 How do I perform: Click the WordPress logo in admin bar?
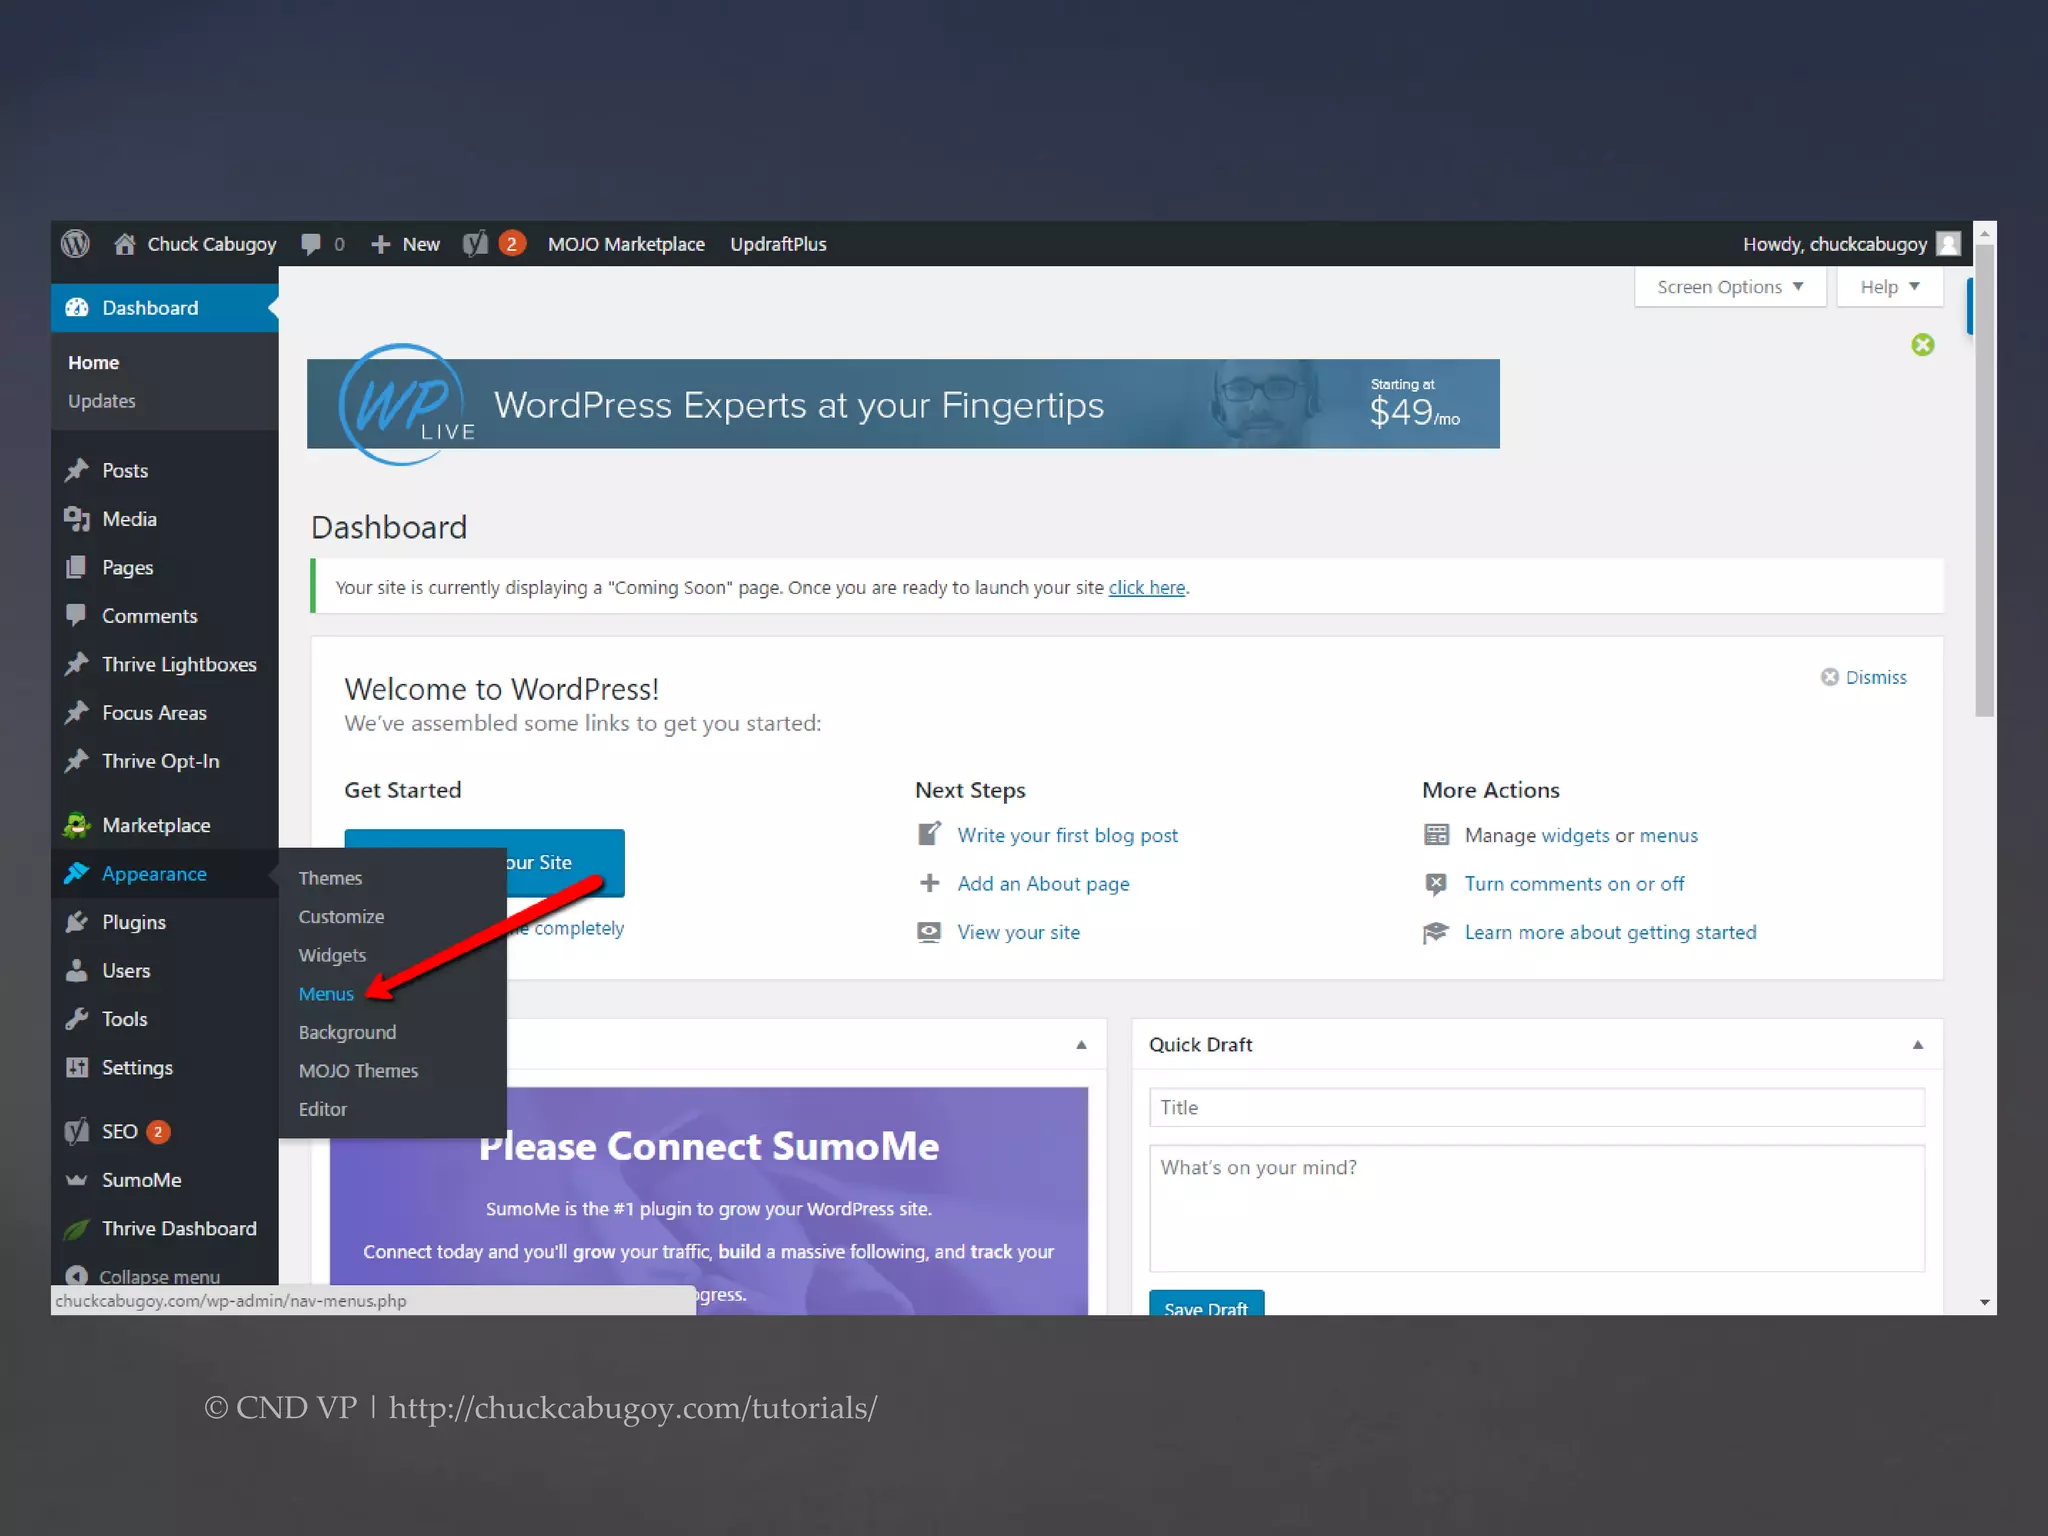coord(75,244)
